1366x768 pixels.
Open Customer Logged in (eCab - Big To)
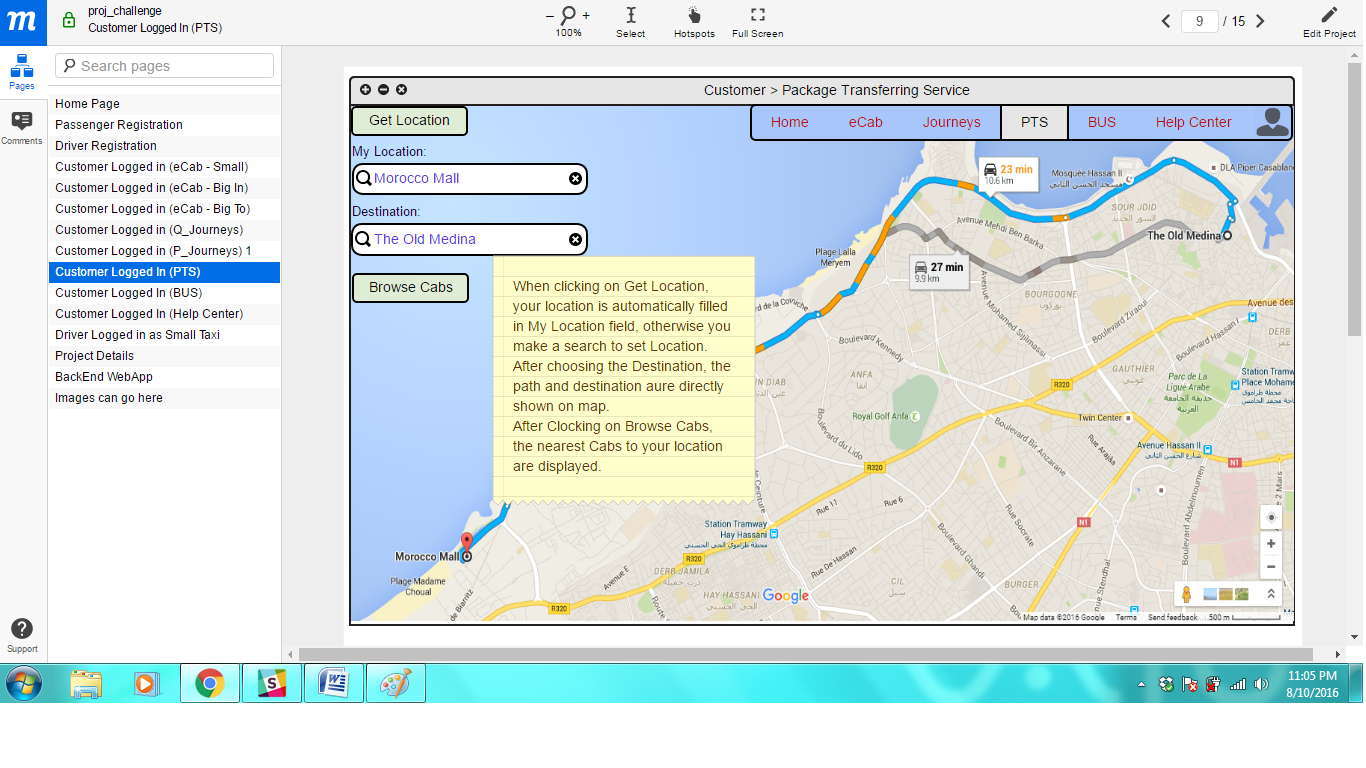point(164,209)
